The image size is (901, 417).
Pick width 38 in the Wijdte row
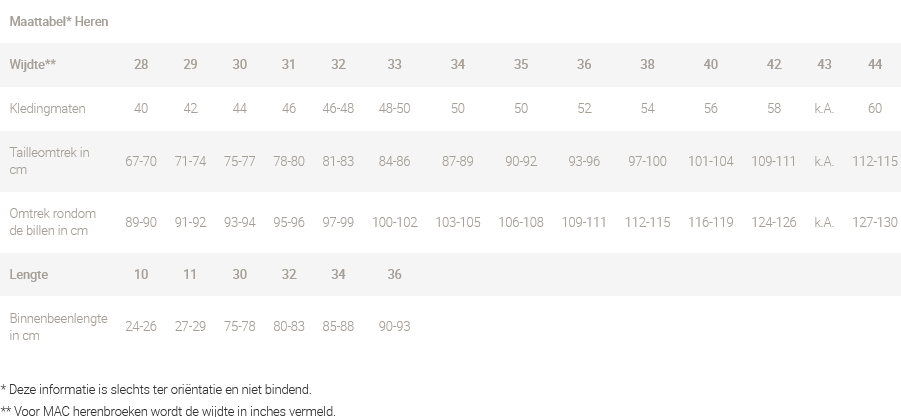[647, 65]
